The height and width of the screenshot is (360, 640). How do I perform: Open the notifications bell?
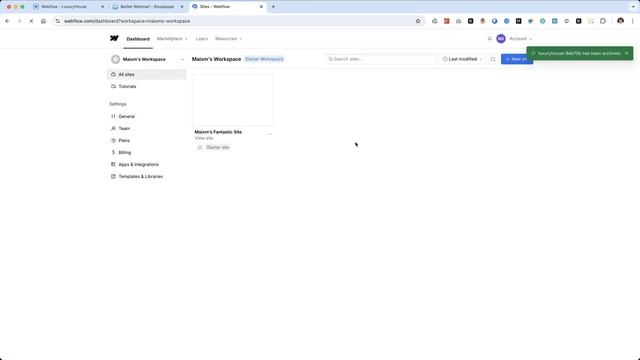tap(489, 39)
